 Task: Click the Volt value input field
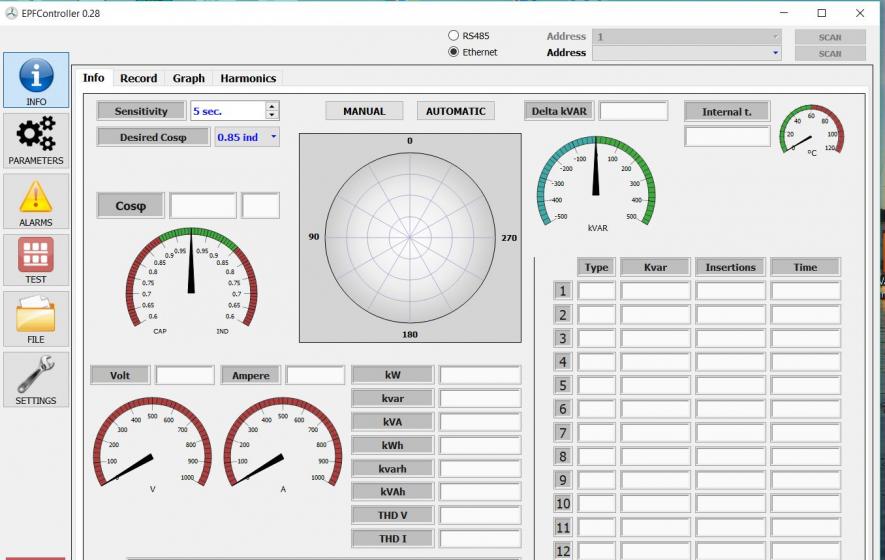185,376
